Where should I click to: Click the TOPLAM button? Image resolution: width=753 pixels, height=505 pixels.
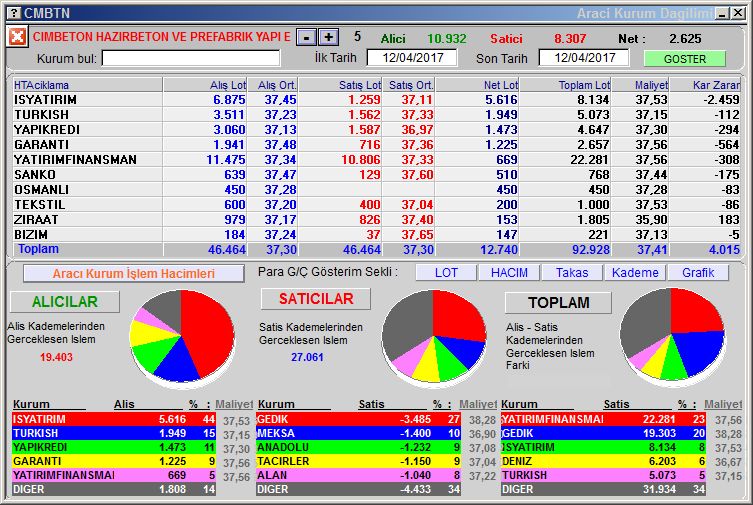point(559,302)
